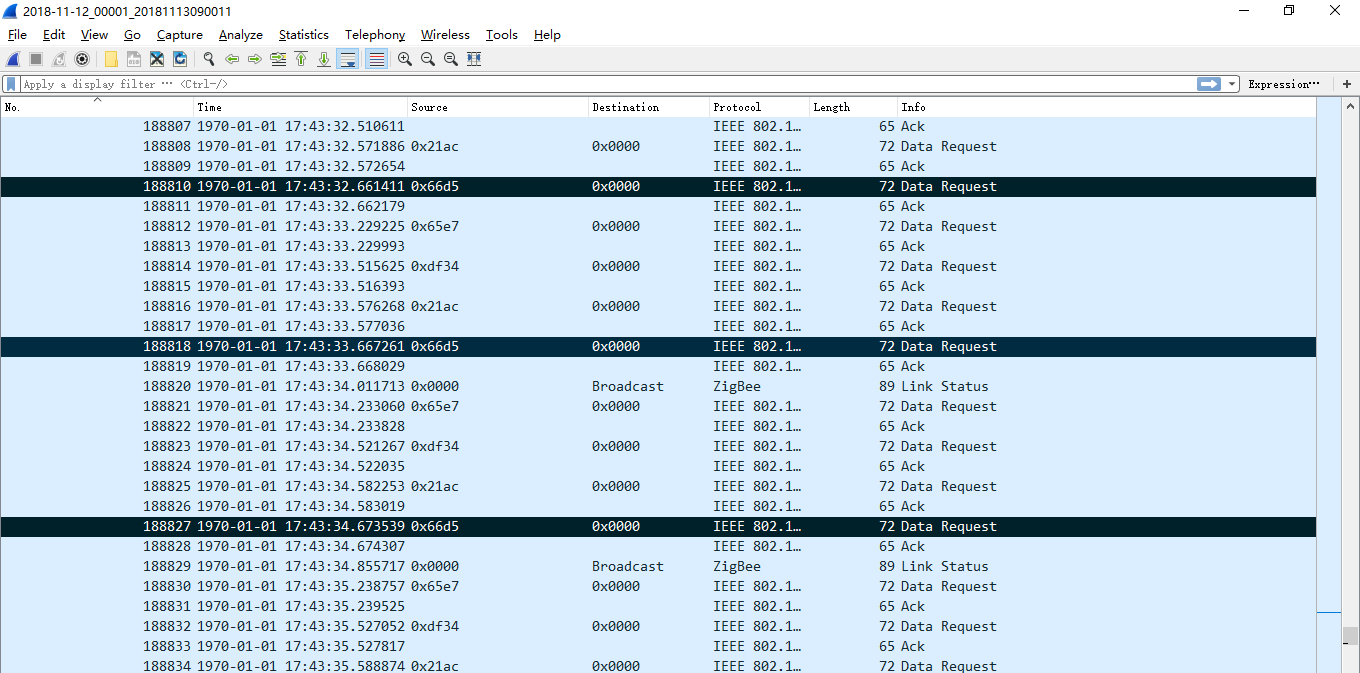Toggle auto-scroll during live capture
This screenshot has width=1360, height=673.
pyautogui.click(x=348, y=59)
